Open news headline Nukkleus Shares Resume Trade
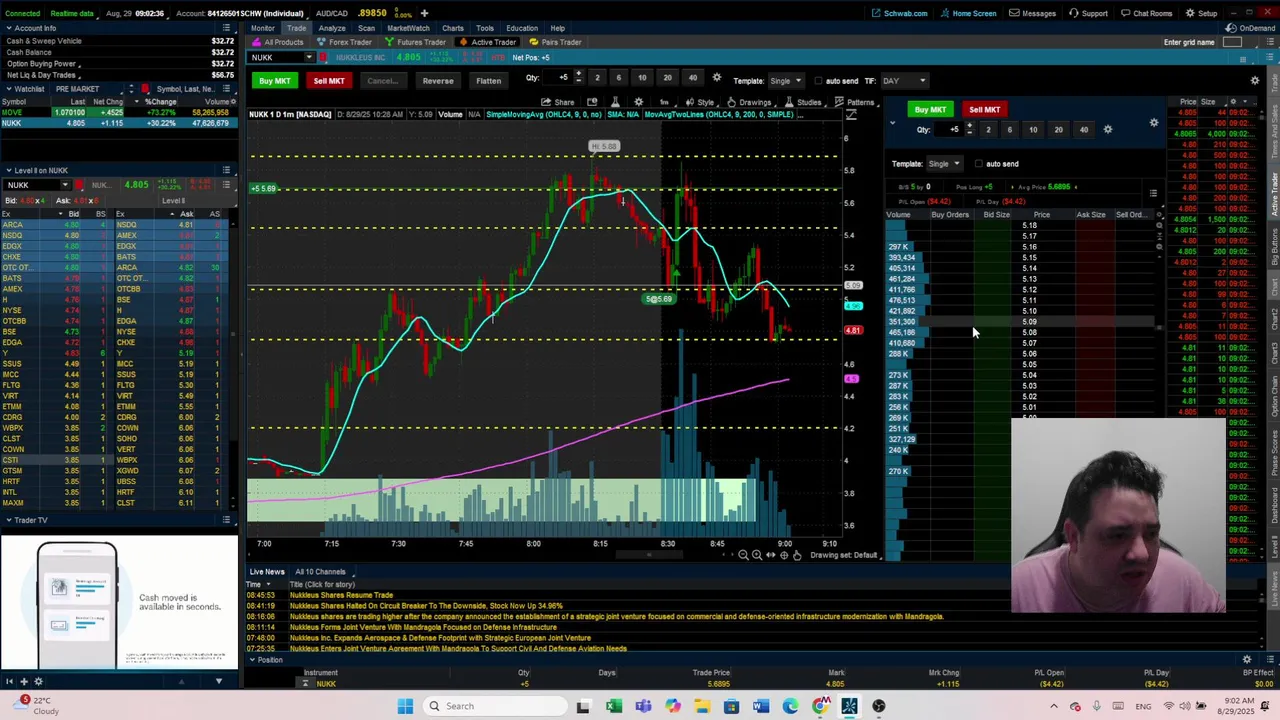1280x720 pixels. [341, 595]
